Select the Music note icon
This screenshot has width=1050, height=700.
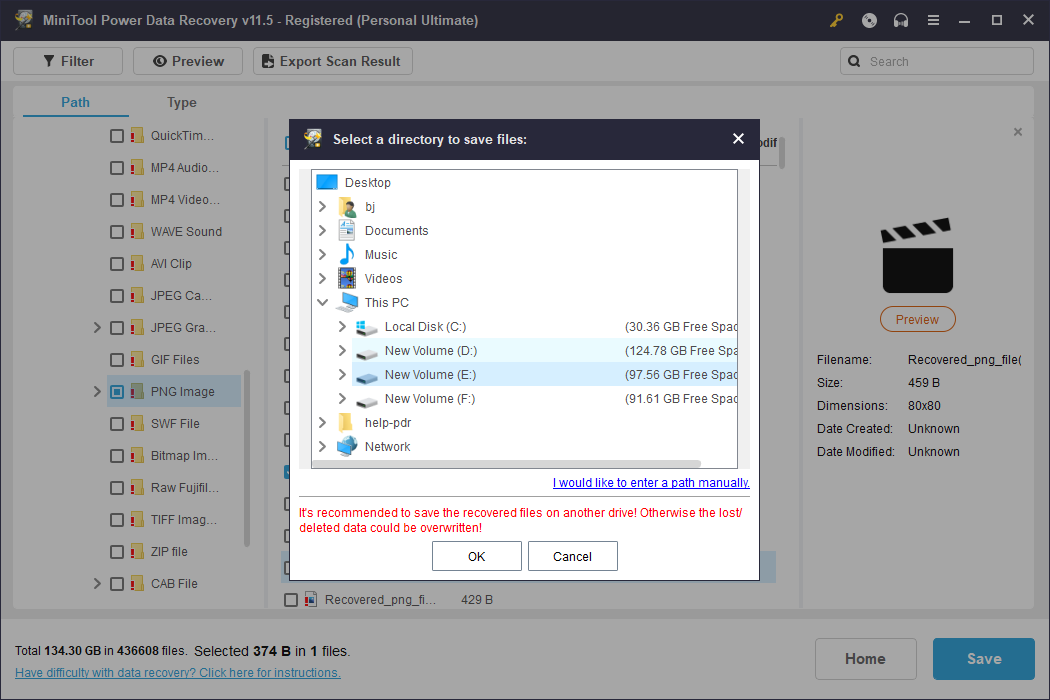click(347, 255)
